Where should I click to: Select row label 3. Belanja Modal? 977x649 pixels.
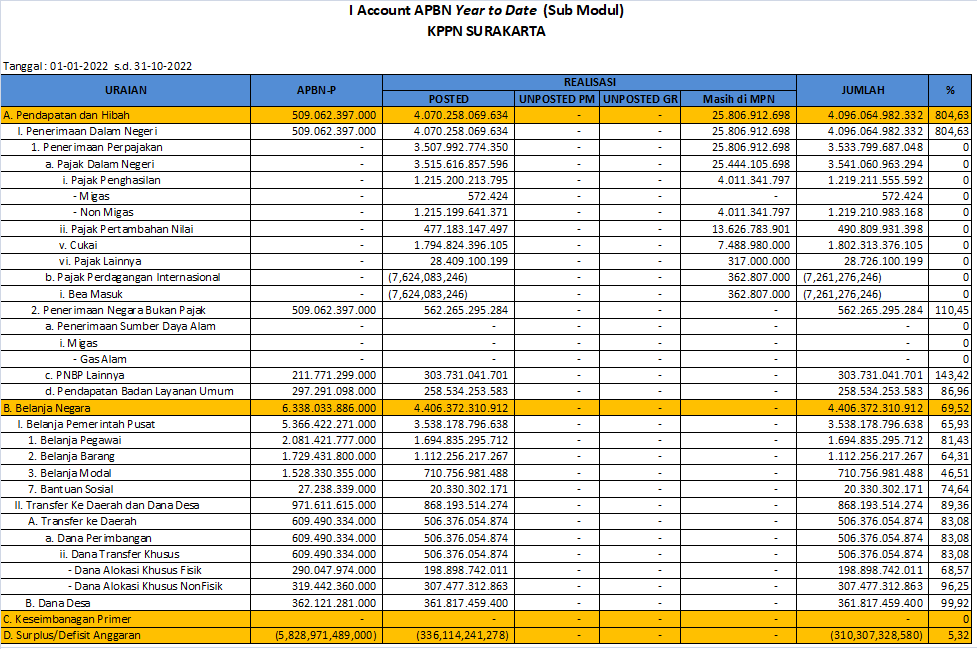[70, 473]
